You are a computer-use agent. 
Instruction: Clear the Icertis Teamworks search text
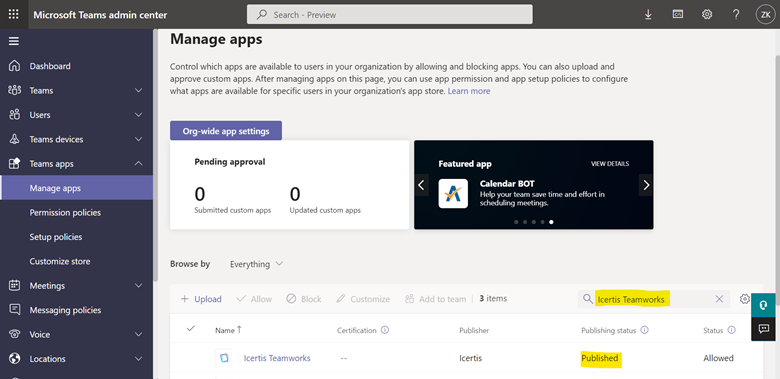[x=719, y=299]
